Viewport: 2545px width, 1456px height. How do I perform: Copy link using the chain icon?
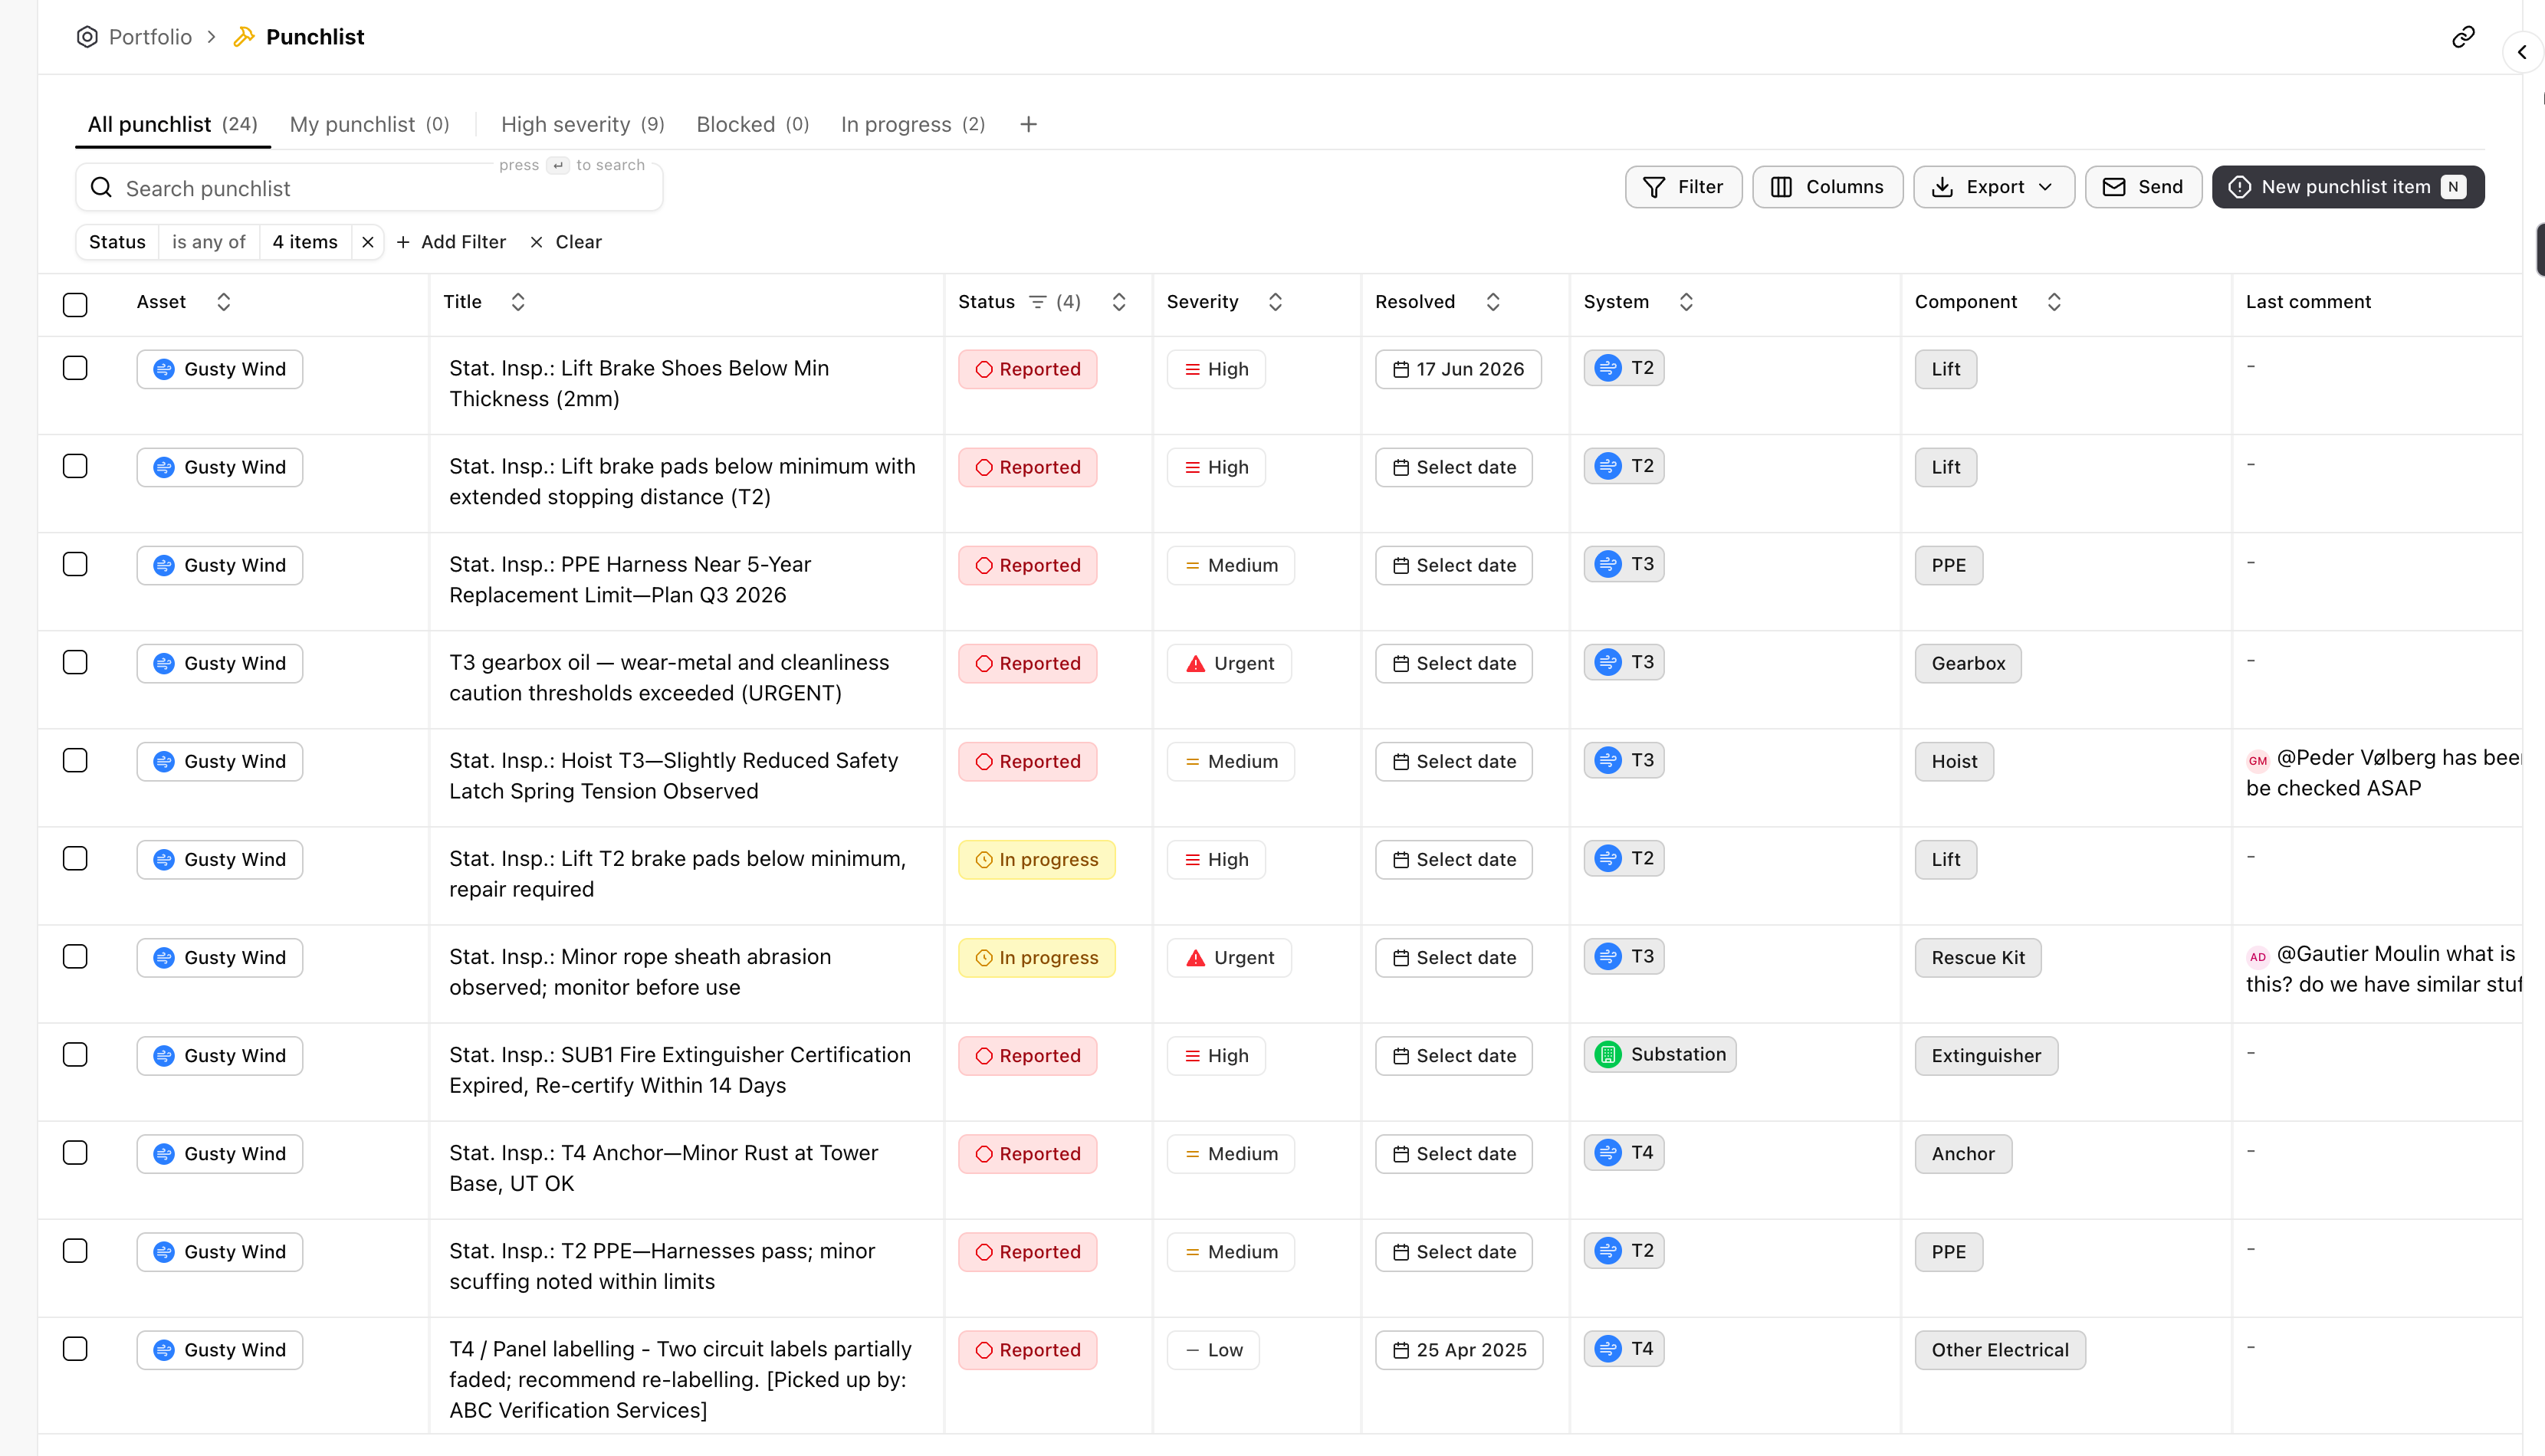click(x=2463, y=37)
